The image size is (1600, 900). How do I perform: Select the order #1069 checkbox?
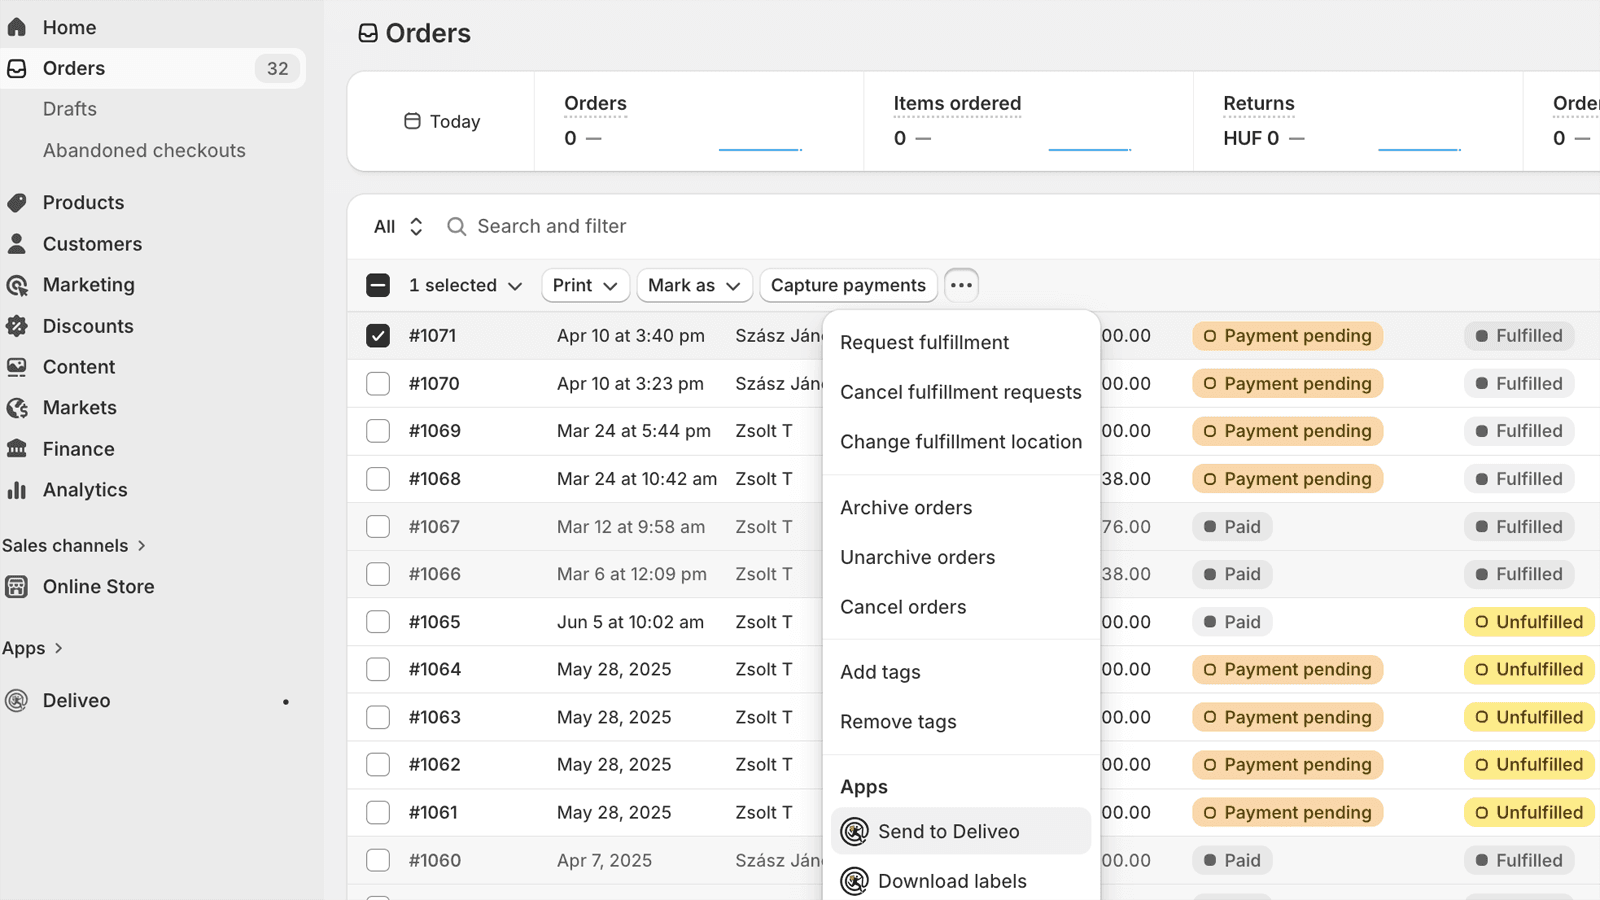pyautogui.click(x=378, y=431)
